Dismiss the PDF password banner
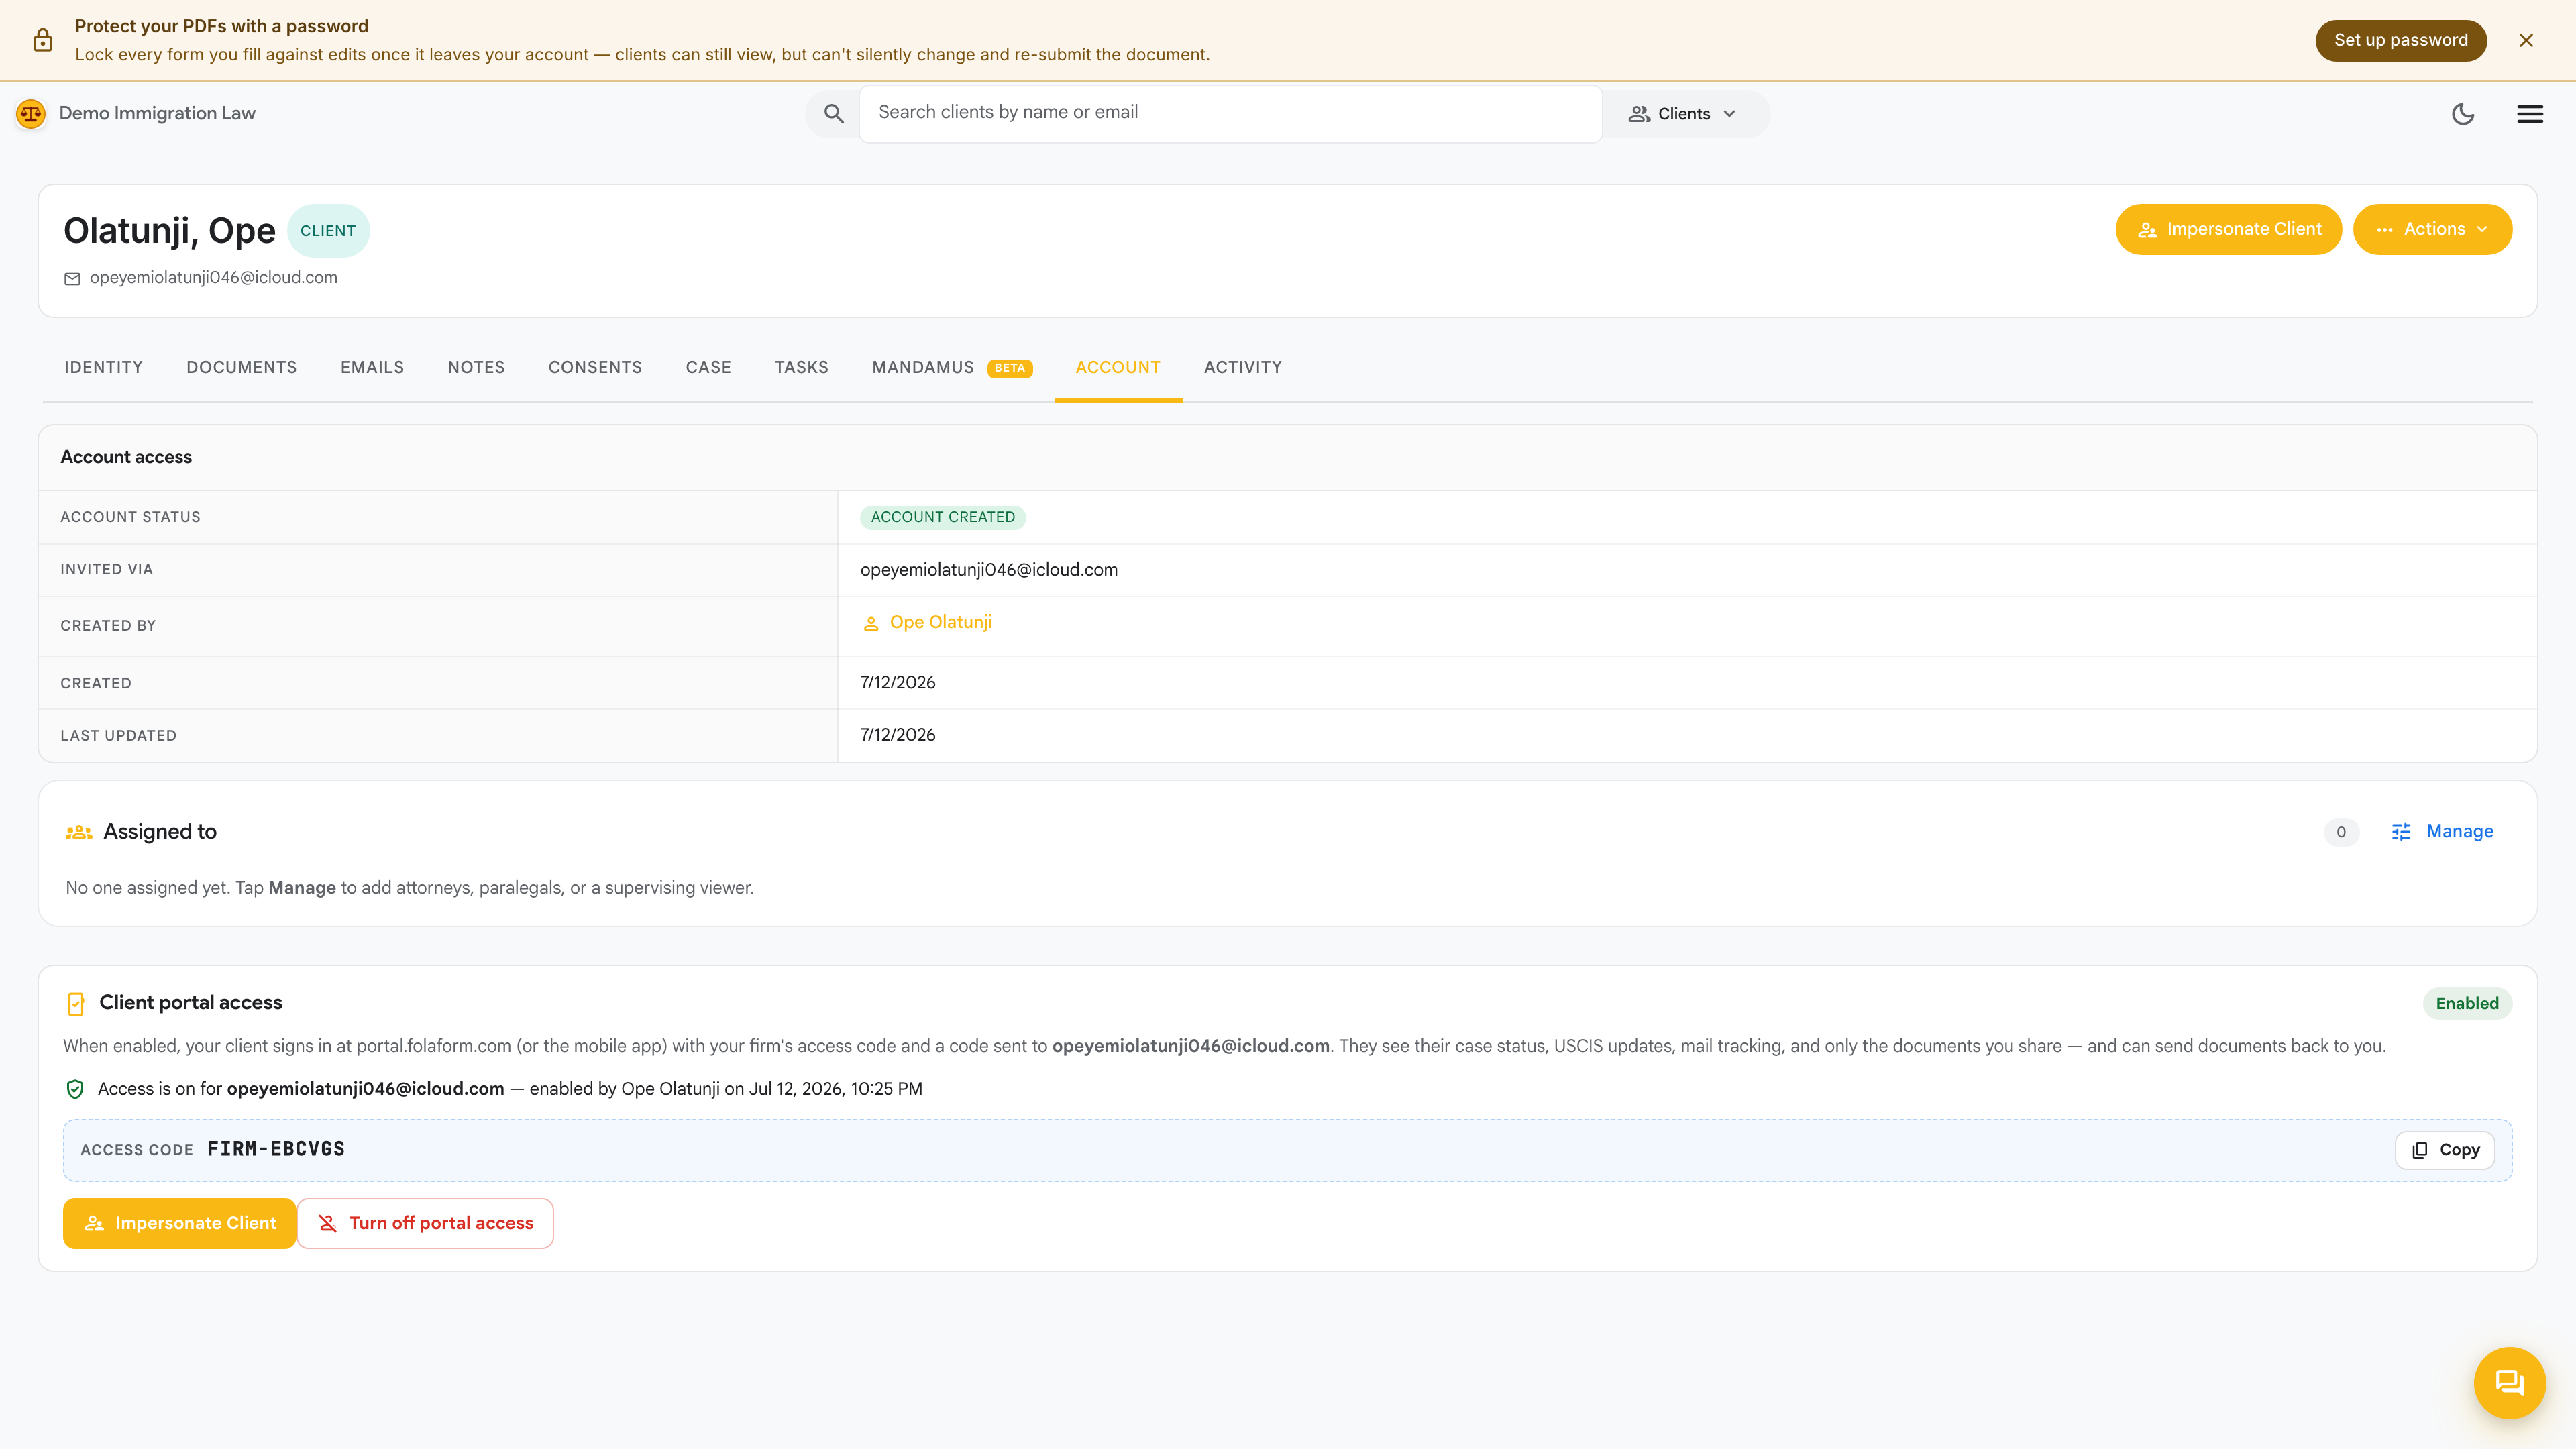The width and height of the screenshot is (2576, 1449). (x=2526, y=40)
